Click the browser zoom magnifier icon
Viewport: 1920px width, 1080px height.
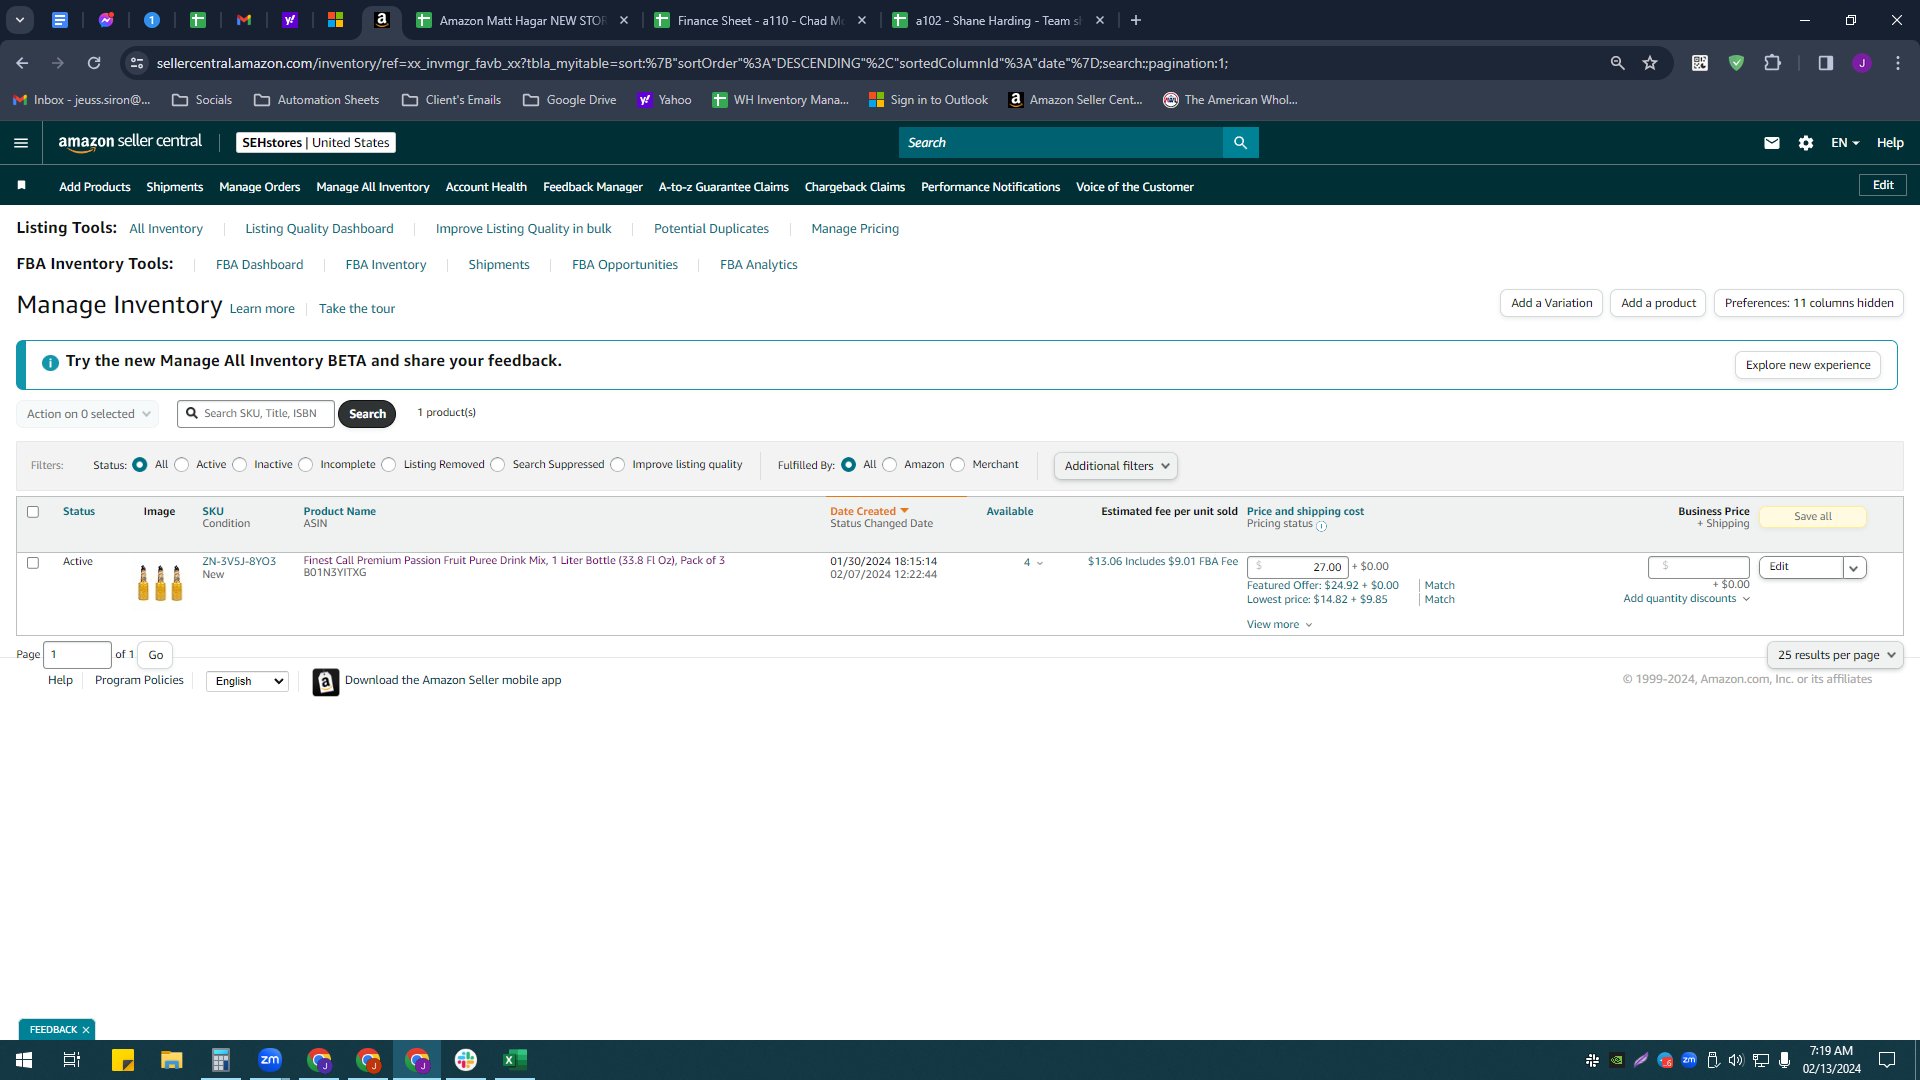click(x=1617, y=63)
